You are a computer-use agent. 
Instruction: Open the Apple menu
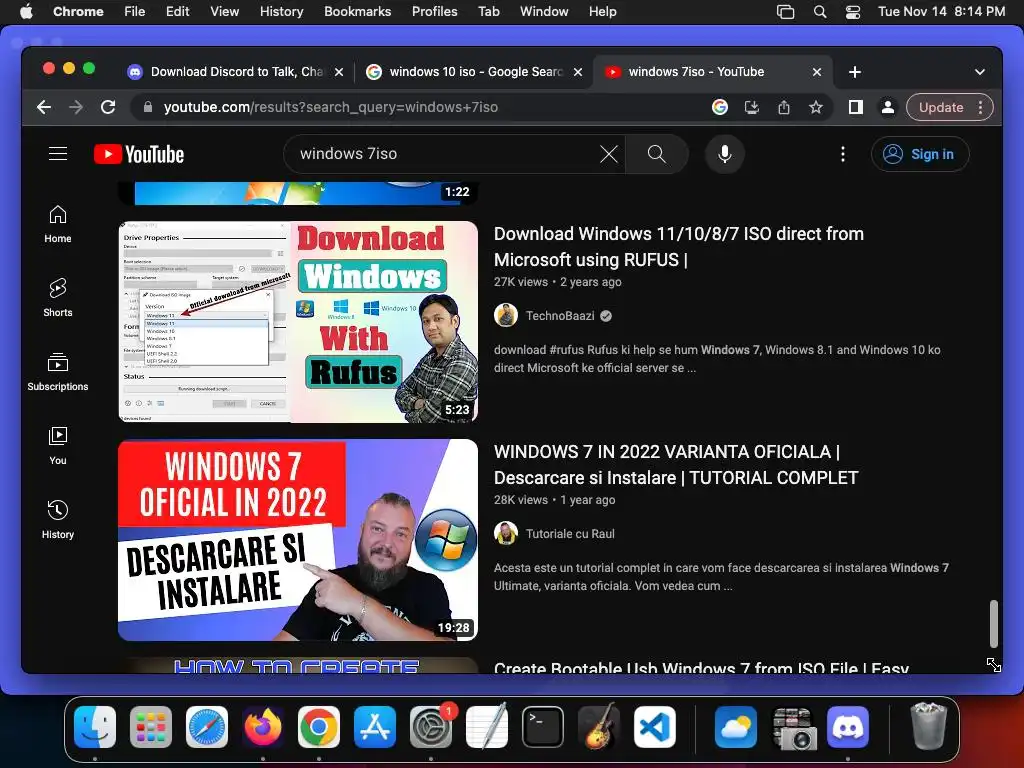[26, 11]
